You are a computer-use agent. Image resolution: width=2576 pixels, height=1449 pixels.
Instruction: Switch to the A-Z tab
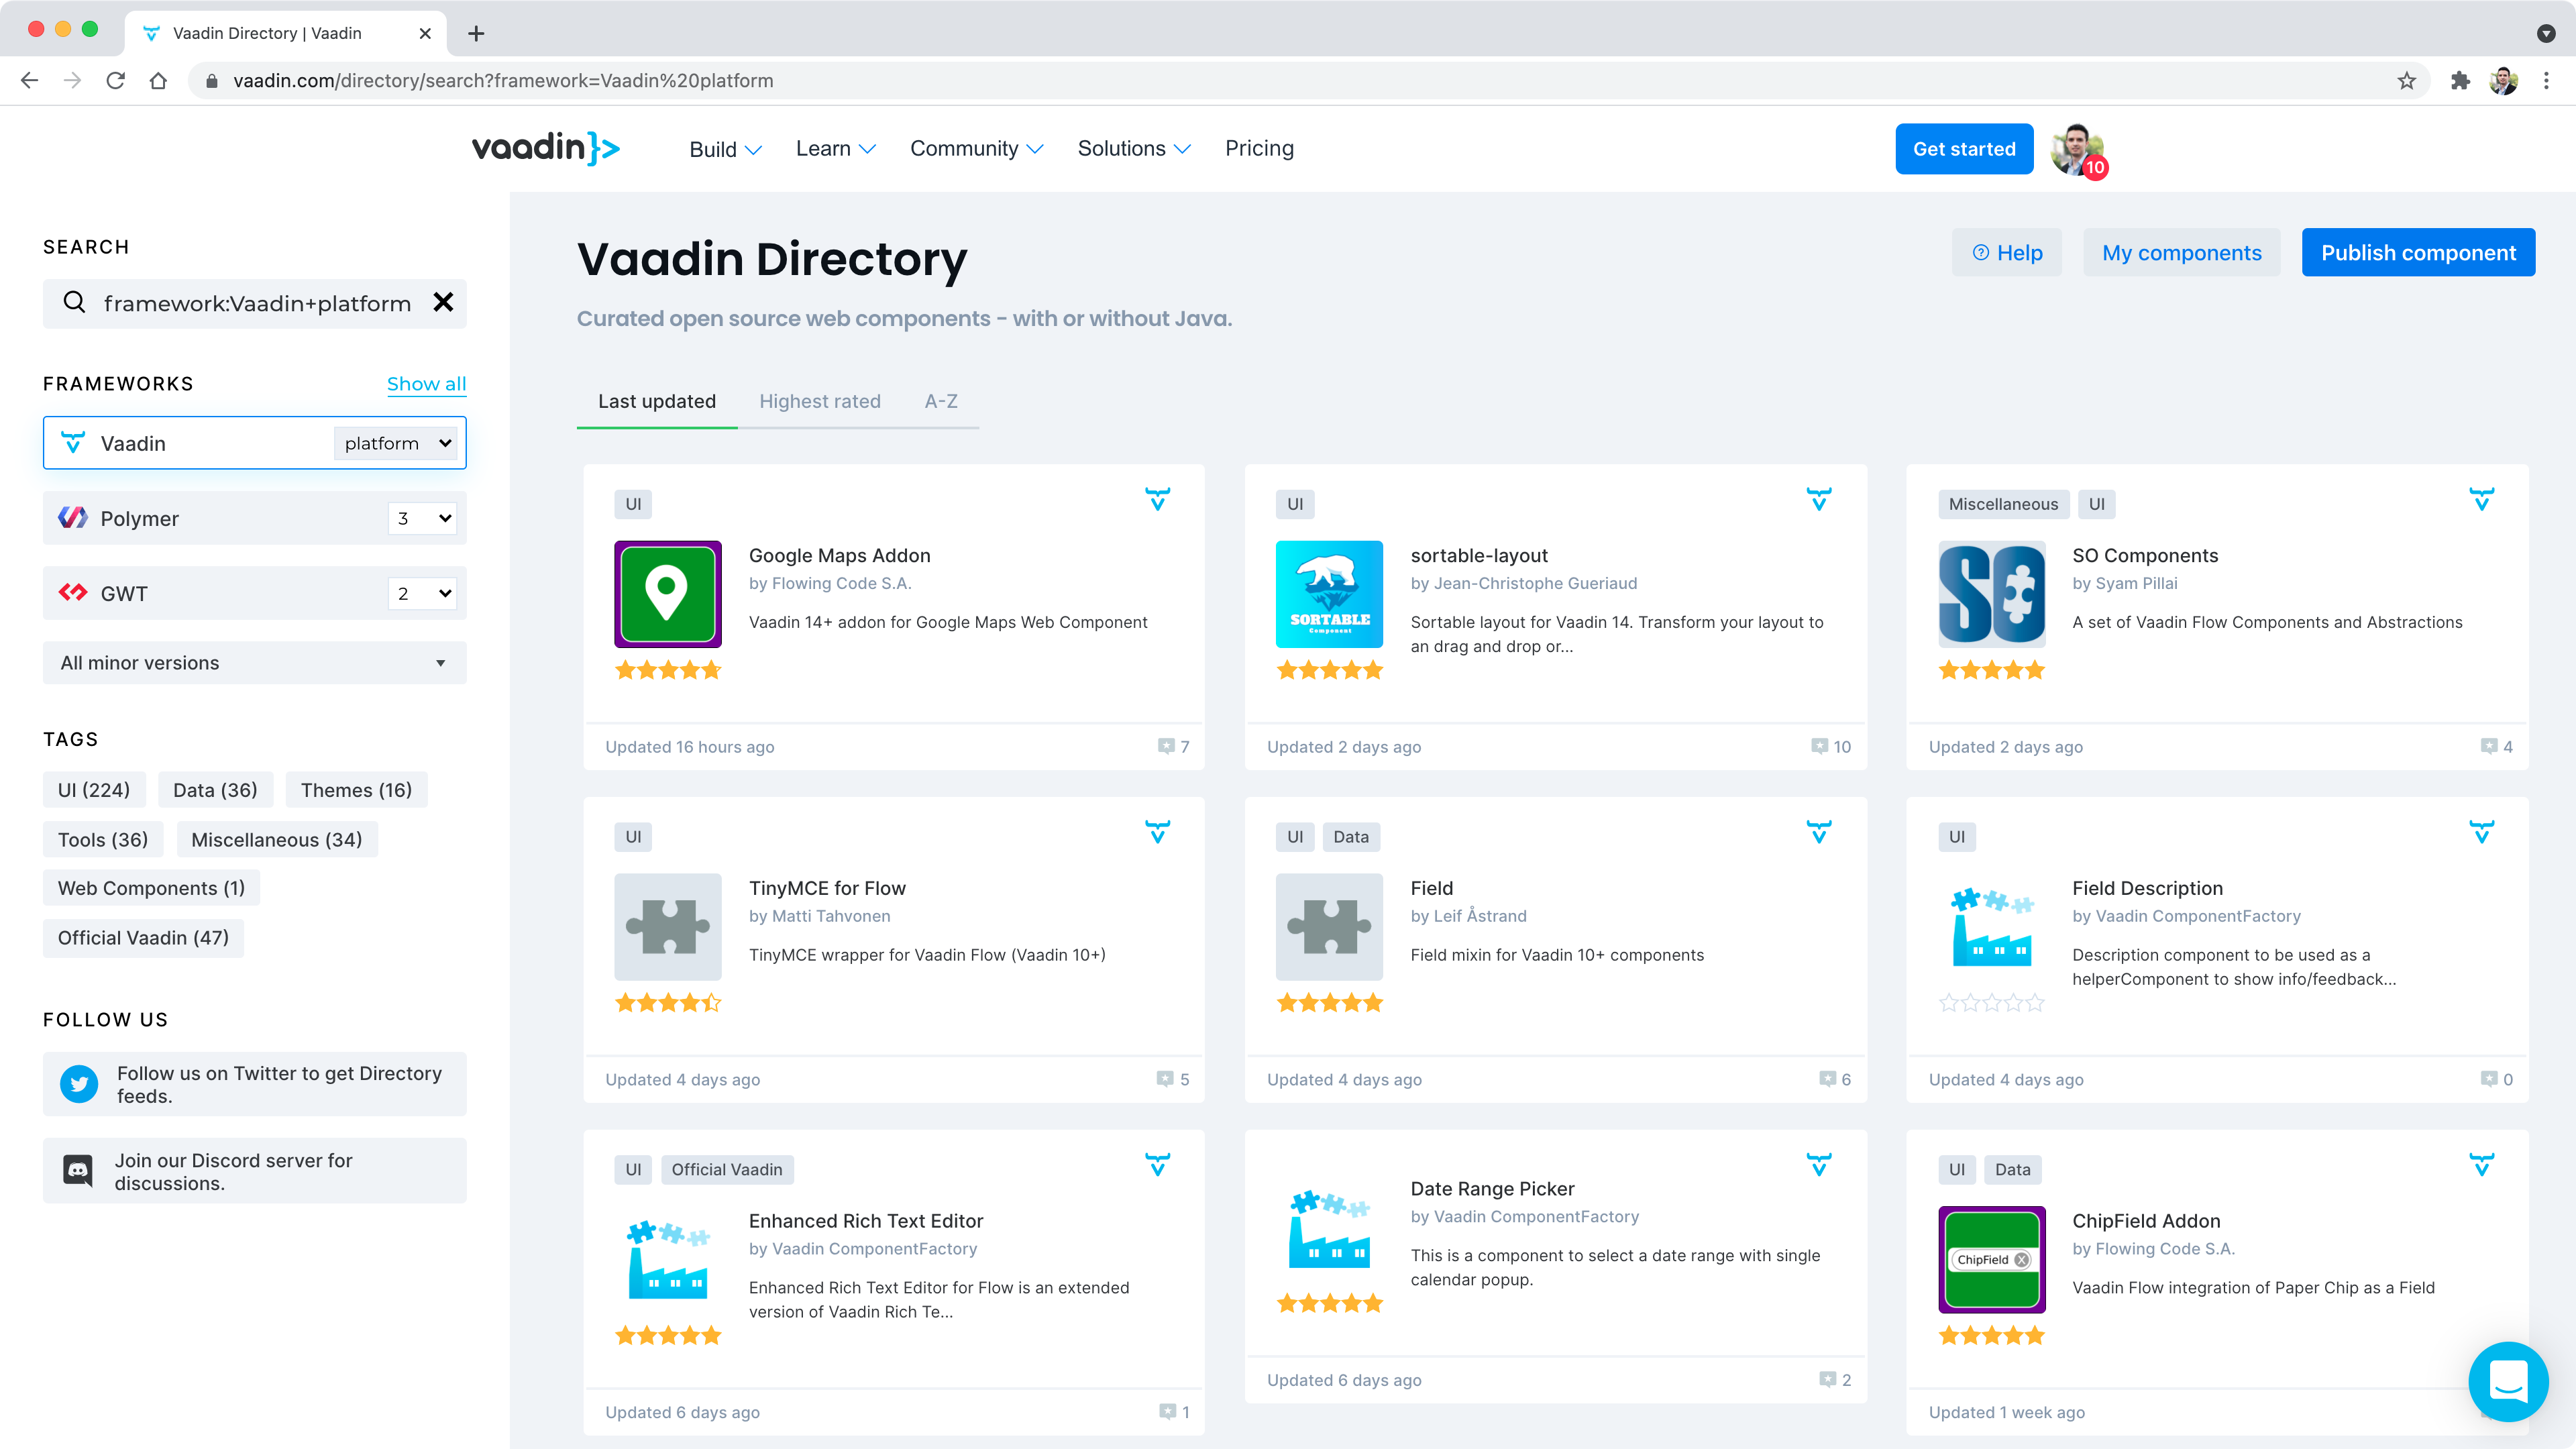point(939,400)
